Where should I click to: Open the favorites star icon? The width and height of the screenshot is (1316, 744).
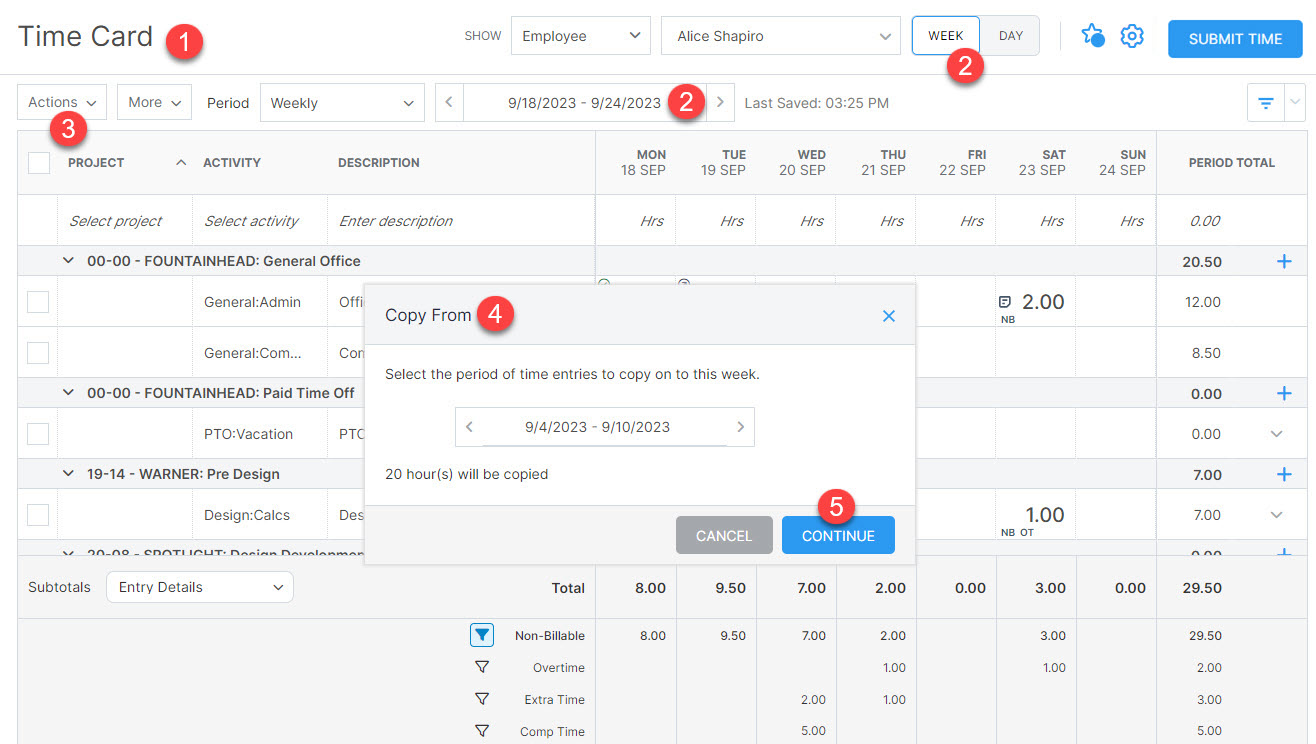point(1093,35)
